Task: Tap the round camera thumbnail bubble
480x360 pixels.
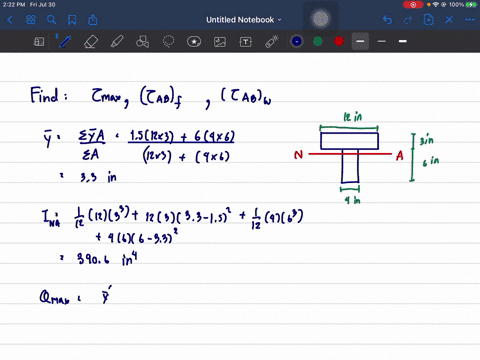Action: pyautogui.click(x=321, y=19)
